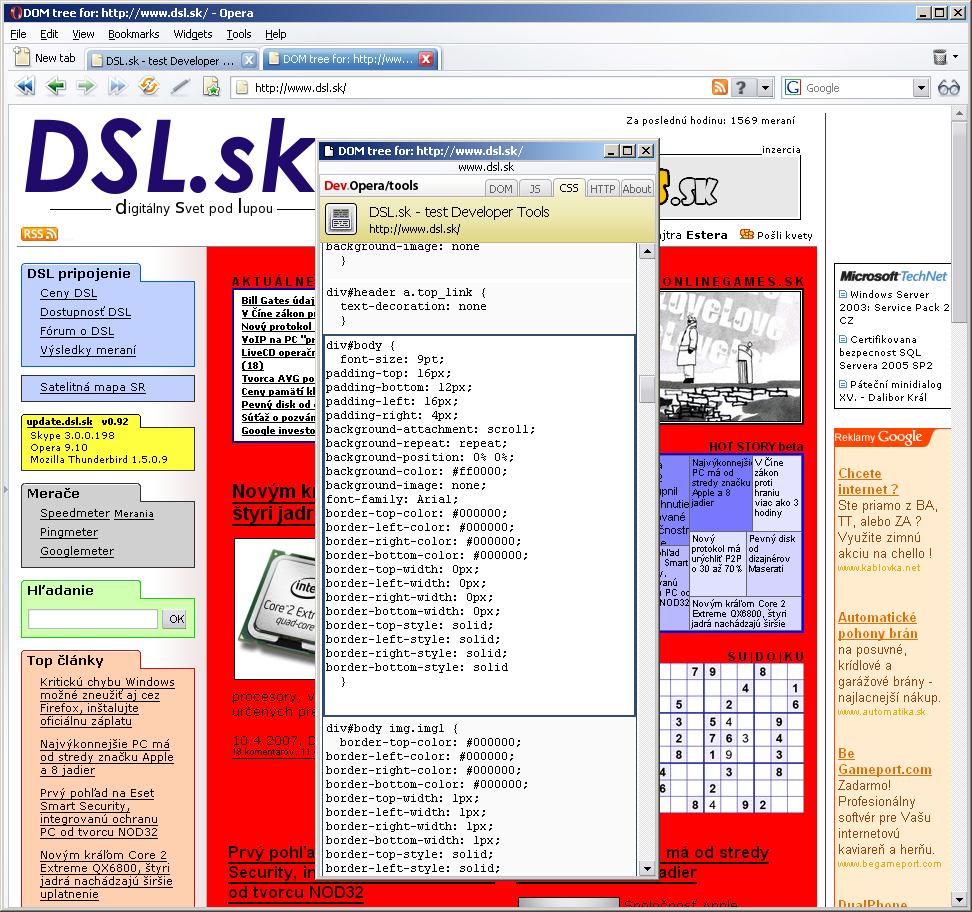Open the Google search engine dropdown

click(921, 88)
